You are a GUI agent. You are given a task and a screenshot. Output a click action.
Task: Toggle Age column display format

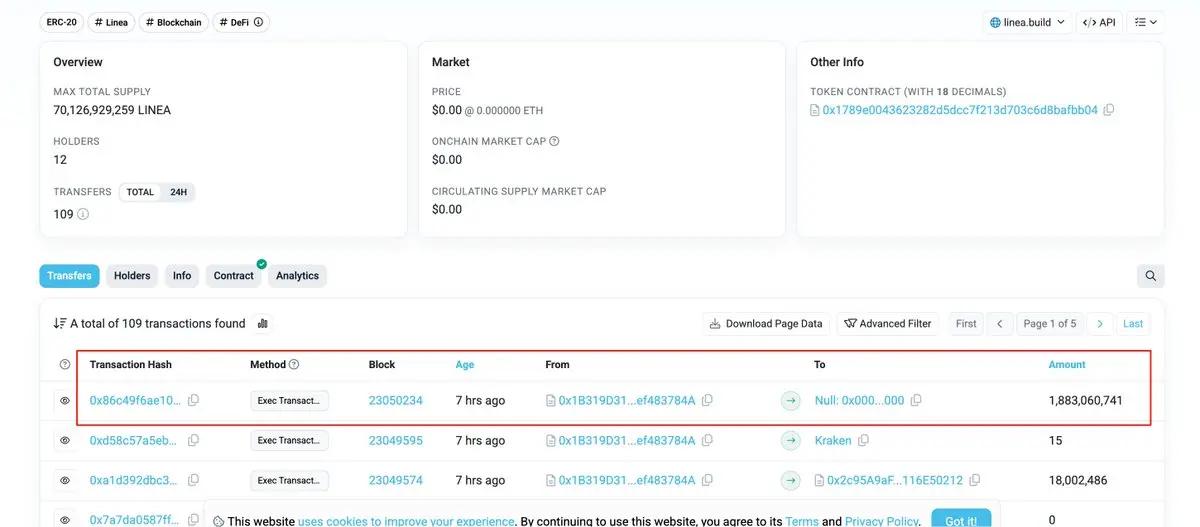(465, 365)
